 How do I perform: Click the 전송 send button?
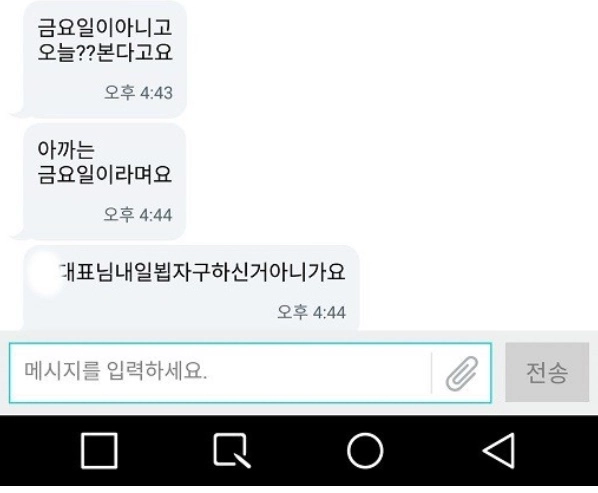pos(547,372)
